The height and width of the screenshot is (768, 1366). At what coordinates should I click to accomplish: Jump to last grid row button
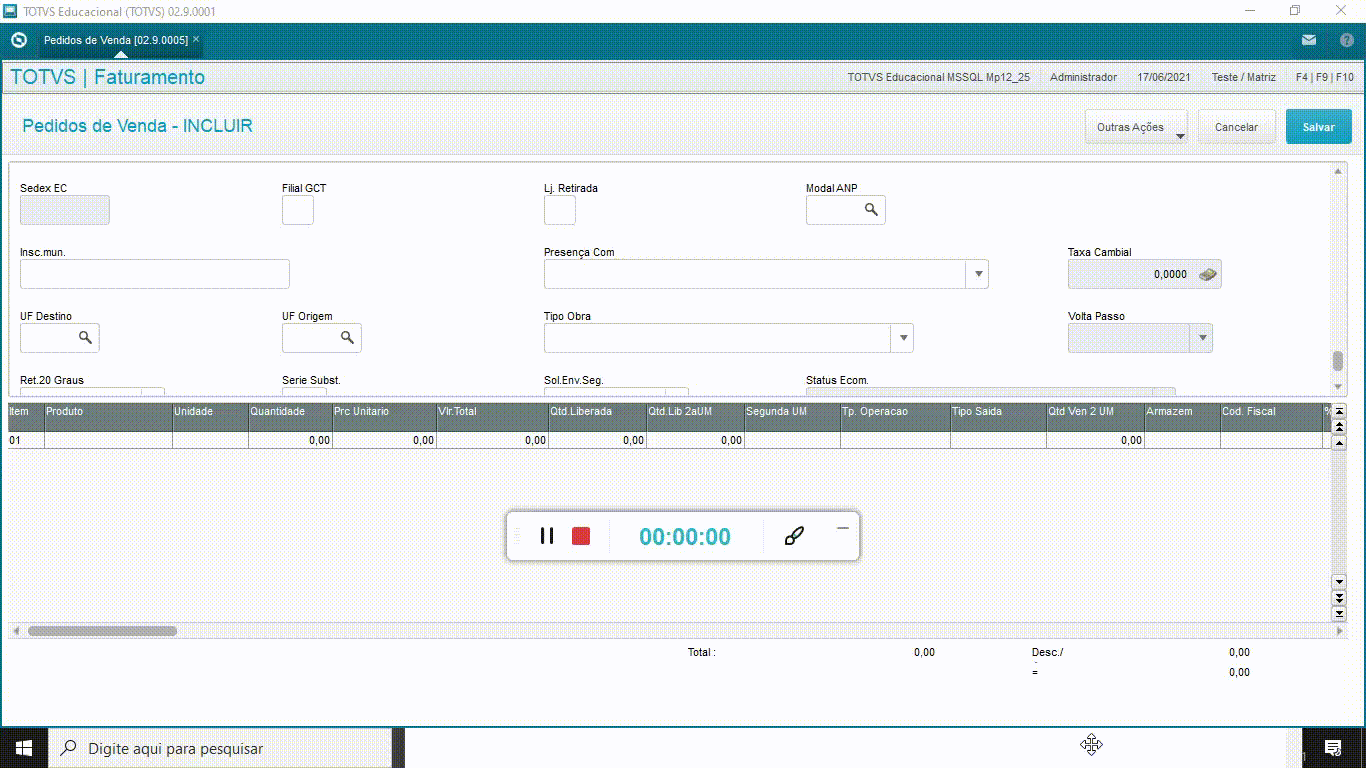(1340, 612)
